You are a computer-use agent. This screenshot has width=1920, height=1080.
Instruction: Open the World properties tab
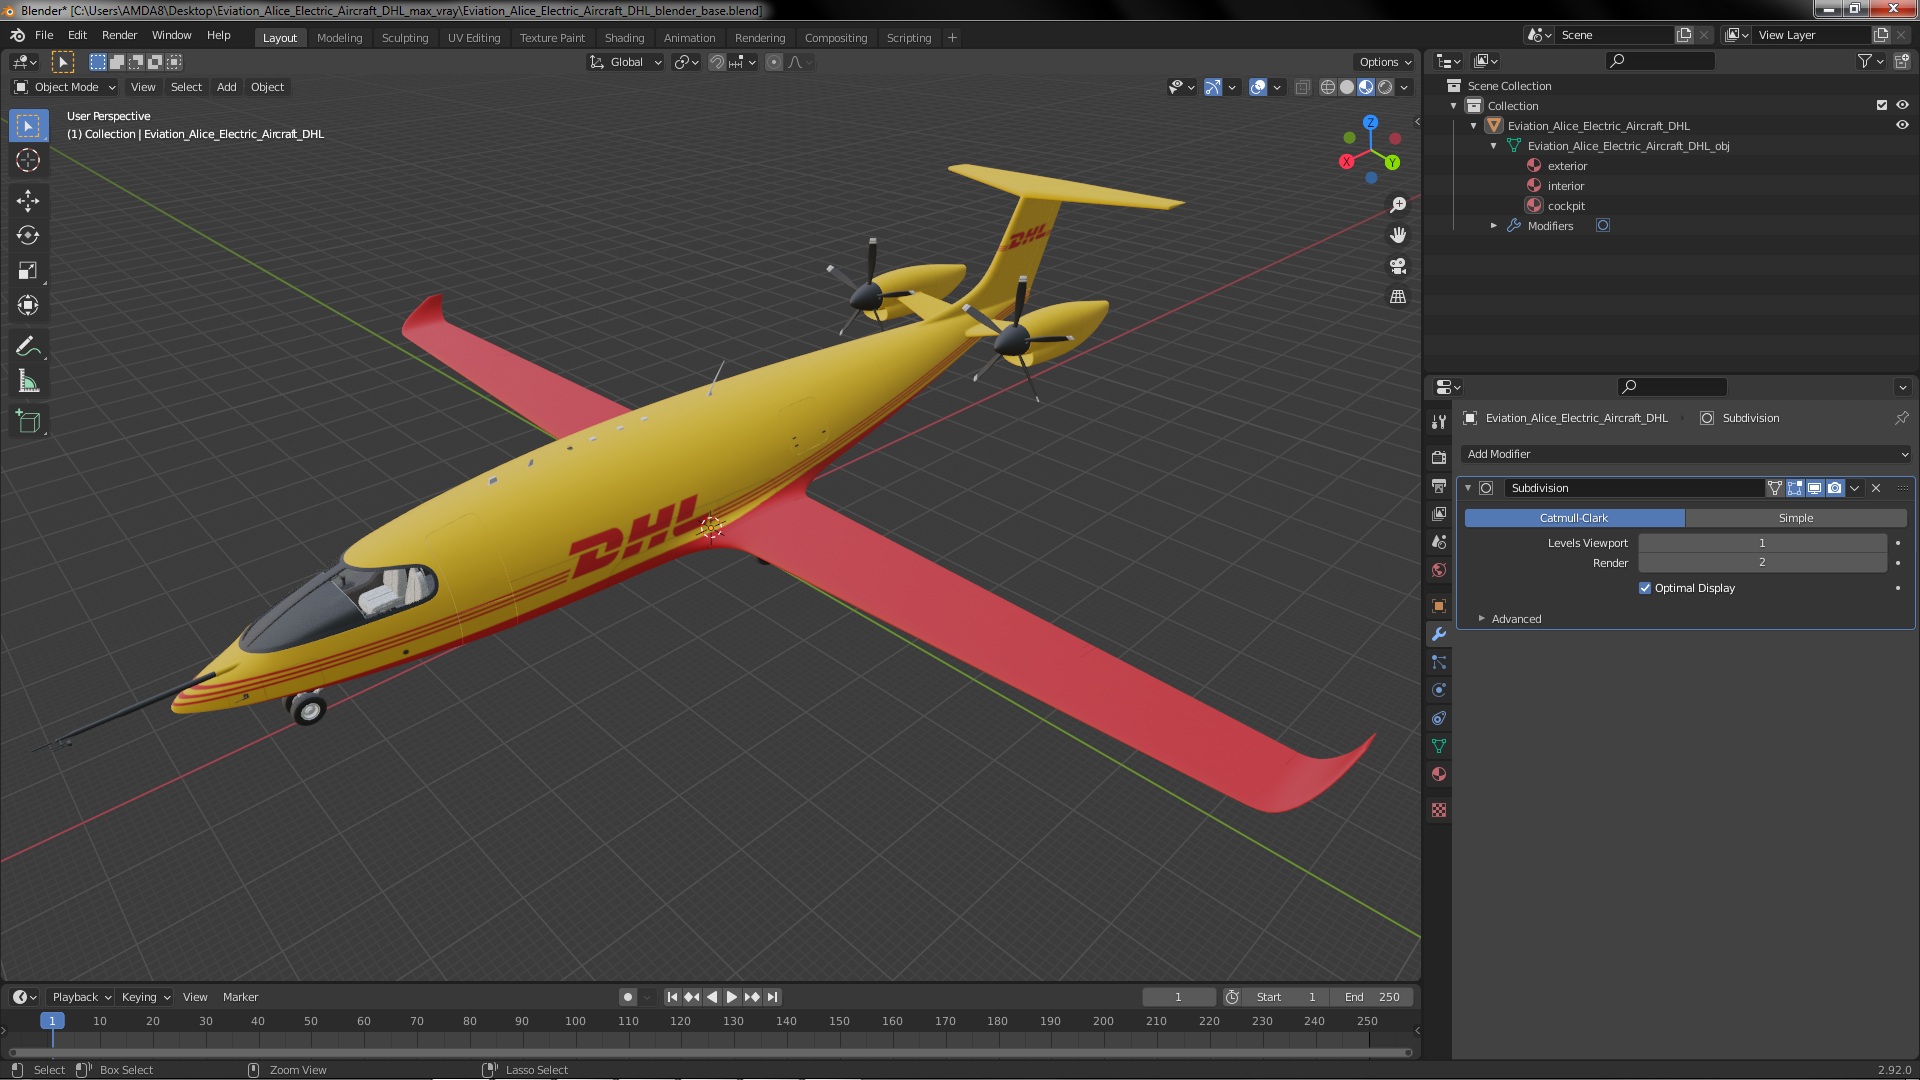coord(1439,570)
